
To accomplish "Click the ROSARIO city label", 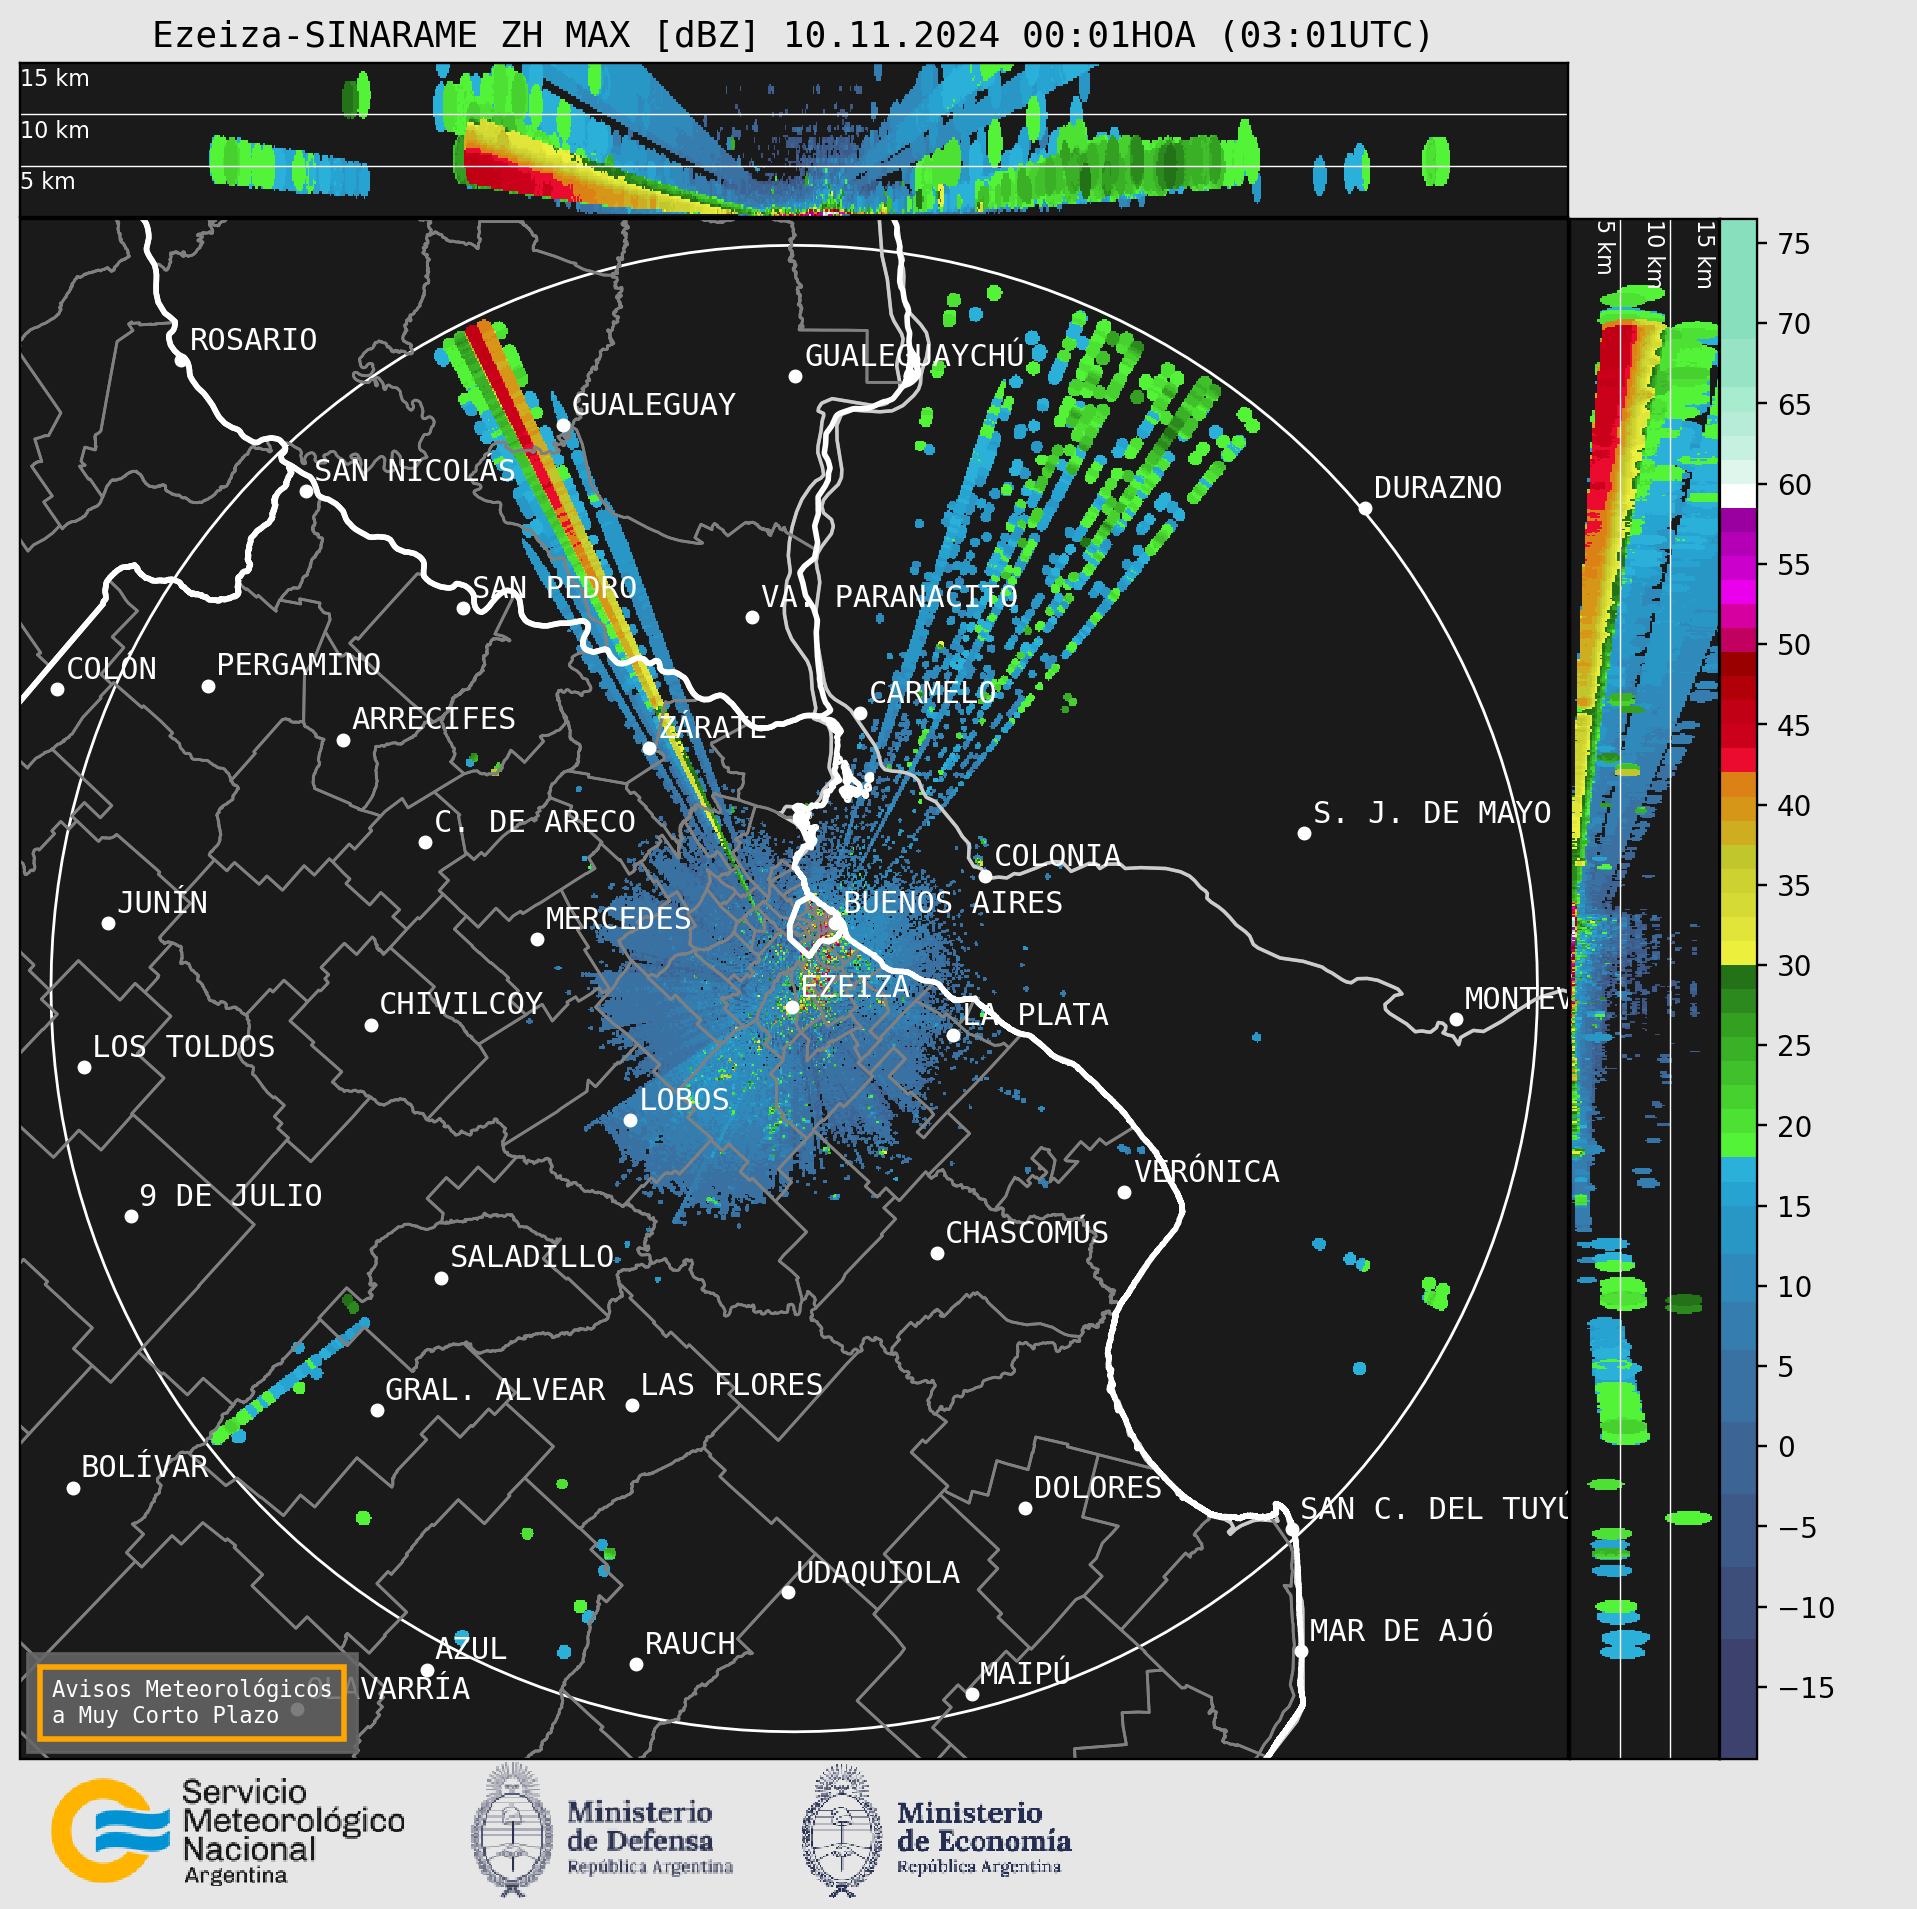I will tap(253, 340).
